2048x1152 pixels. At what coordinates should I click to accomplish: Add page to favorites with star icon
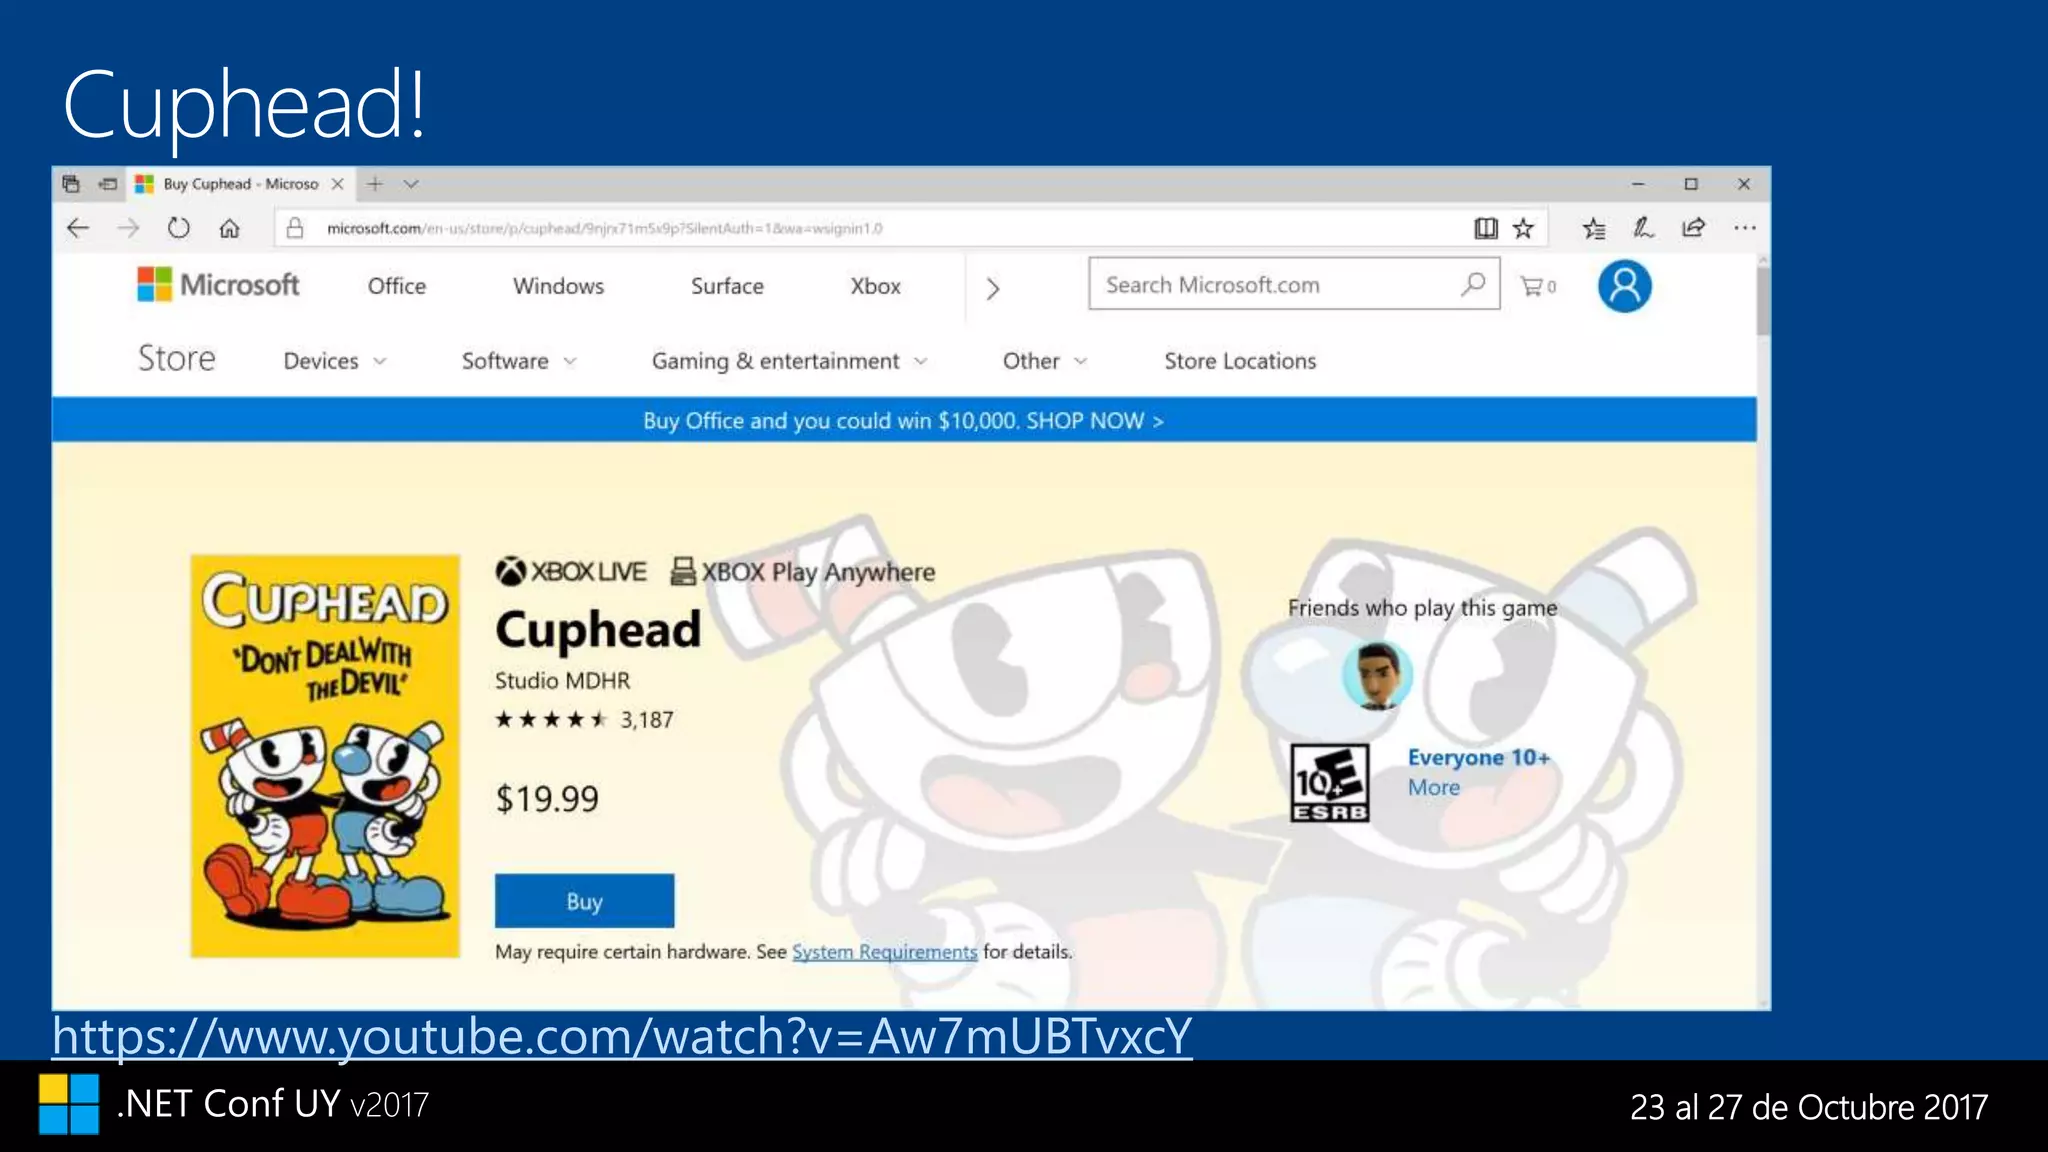click(x=1523, y=228)
